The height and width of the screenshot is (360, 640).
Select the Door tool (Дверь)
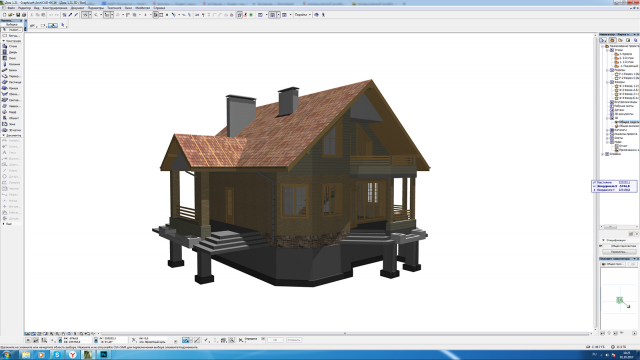click(x=11, y=52)
